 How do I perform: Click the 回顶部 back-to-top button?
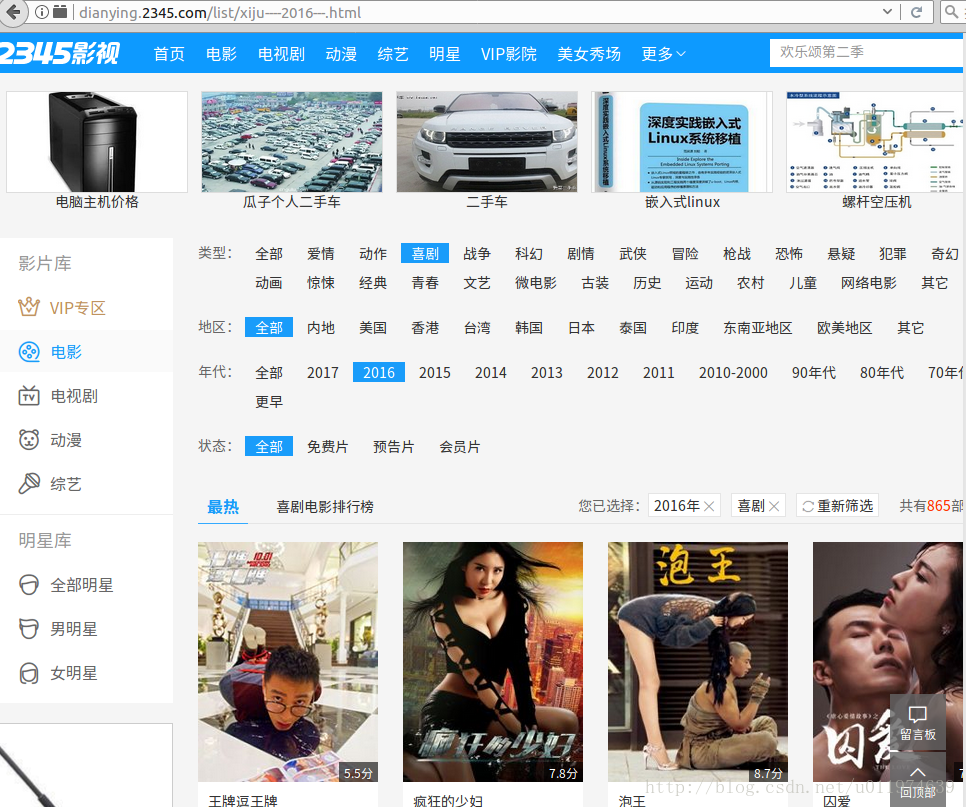click(918, 779)
